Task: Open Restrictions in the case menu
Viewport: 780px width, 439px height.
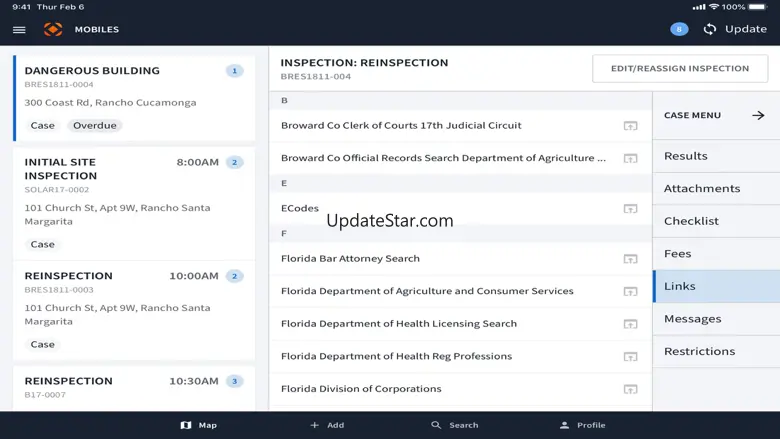Action: pyautogui.click(x=716, y=351)
